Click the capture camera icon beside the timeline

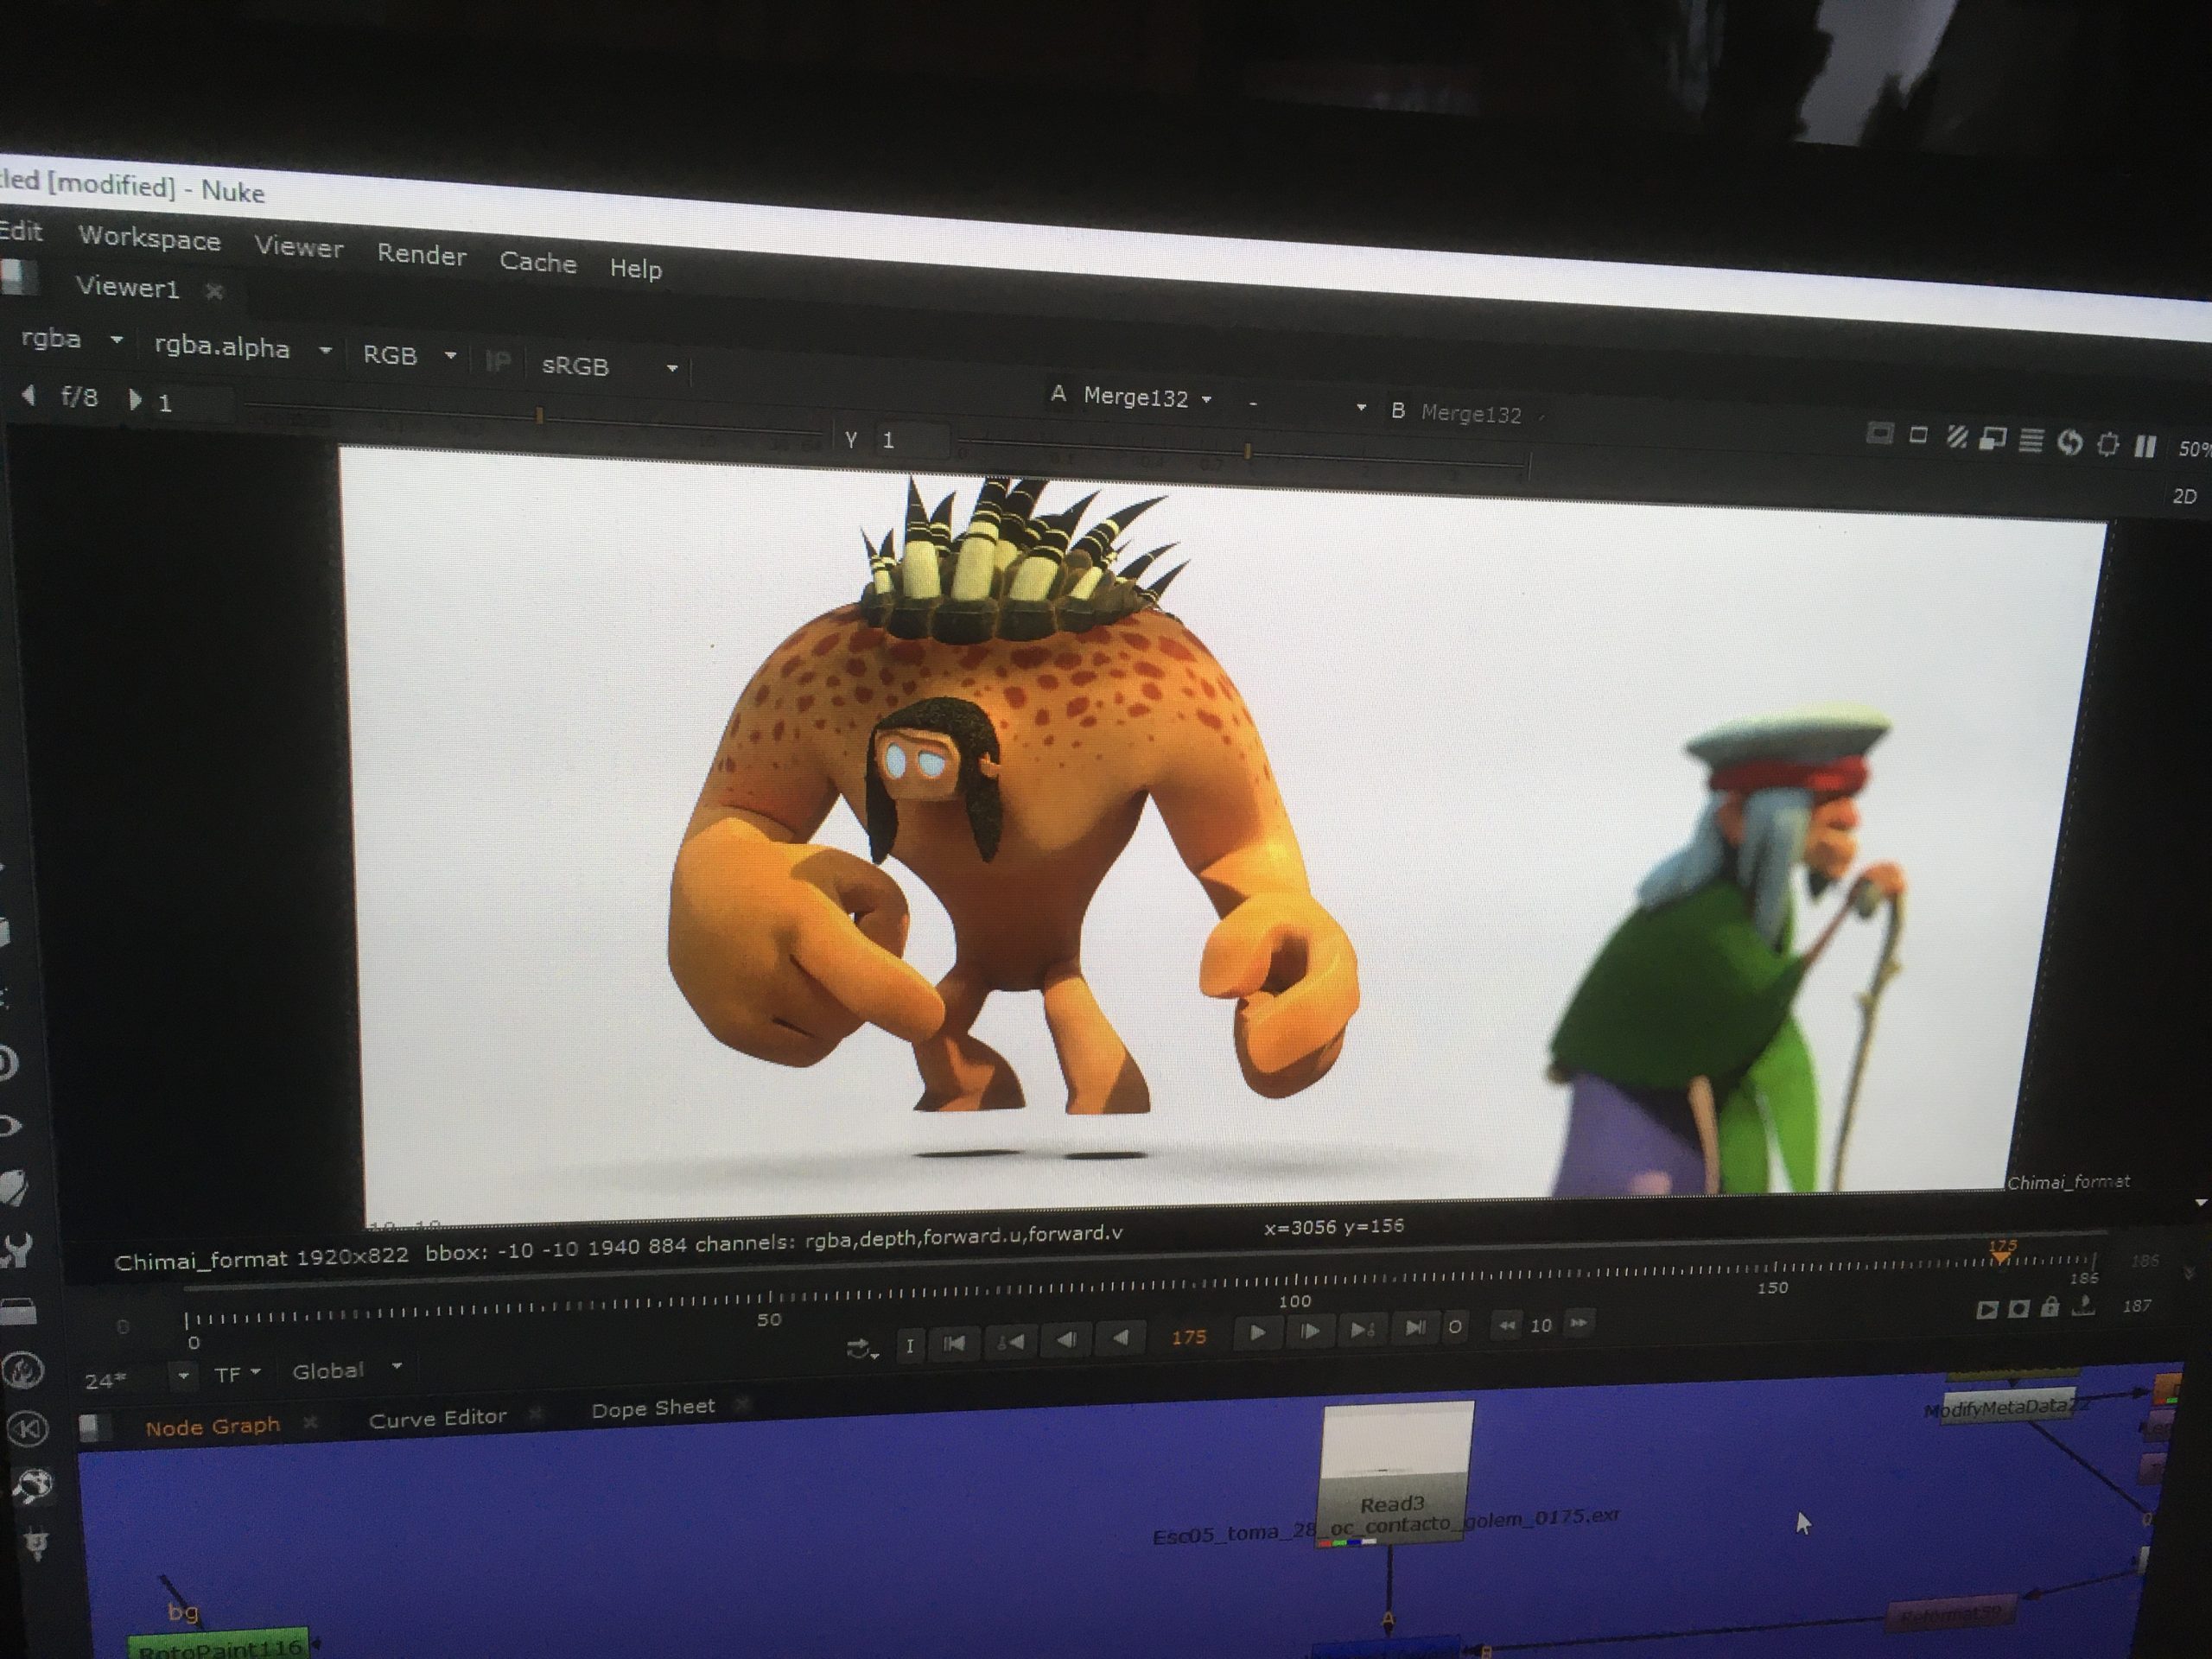coord(2018,1308)
